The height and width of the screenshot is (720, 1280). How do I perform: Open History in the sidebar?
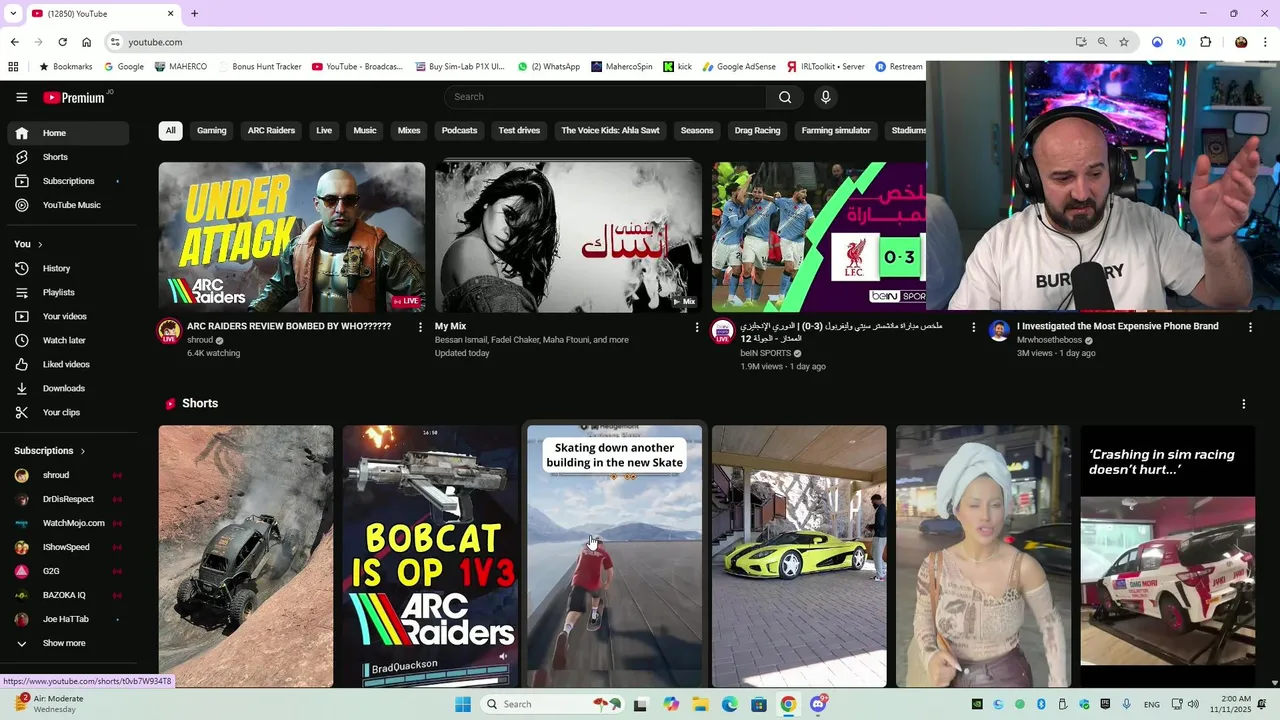[68, 268]
